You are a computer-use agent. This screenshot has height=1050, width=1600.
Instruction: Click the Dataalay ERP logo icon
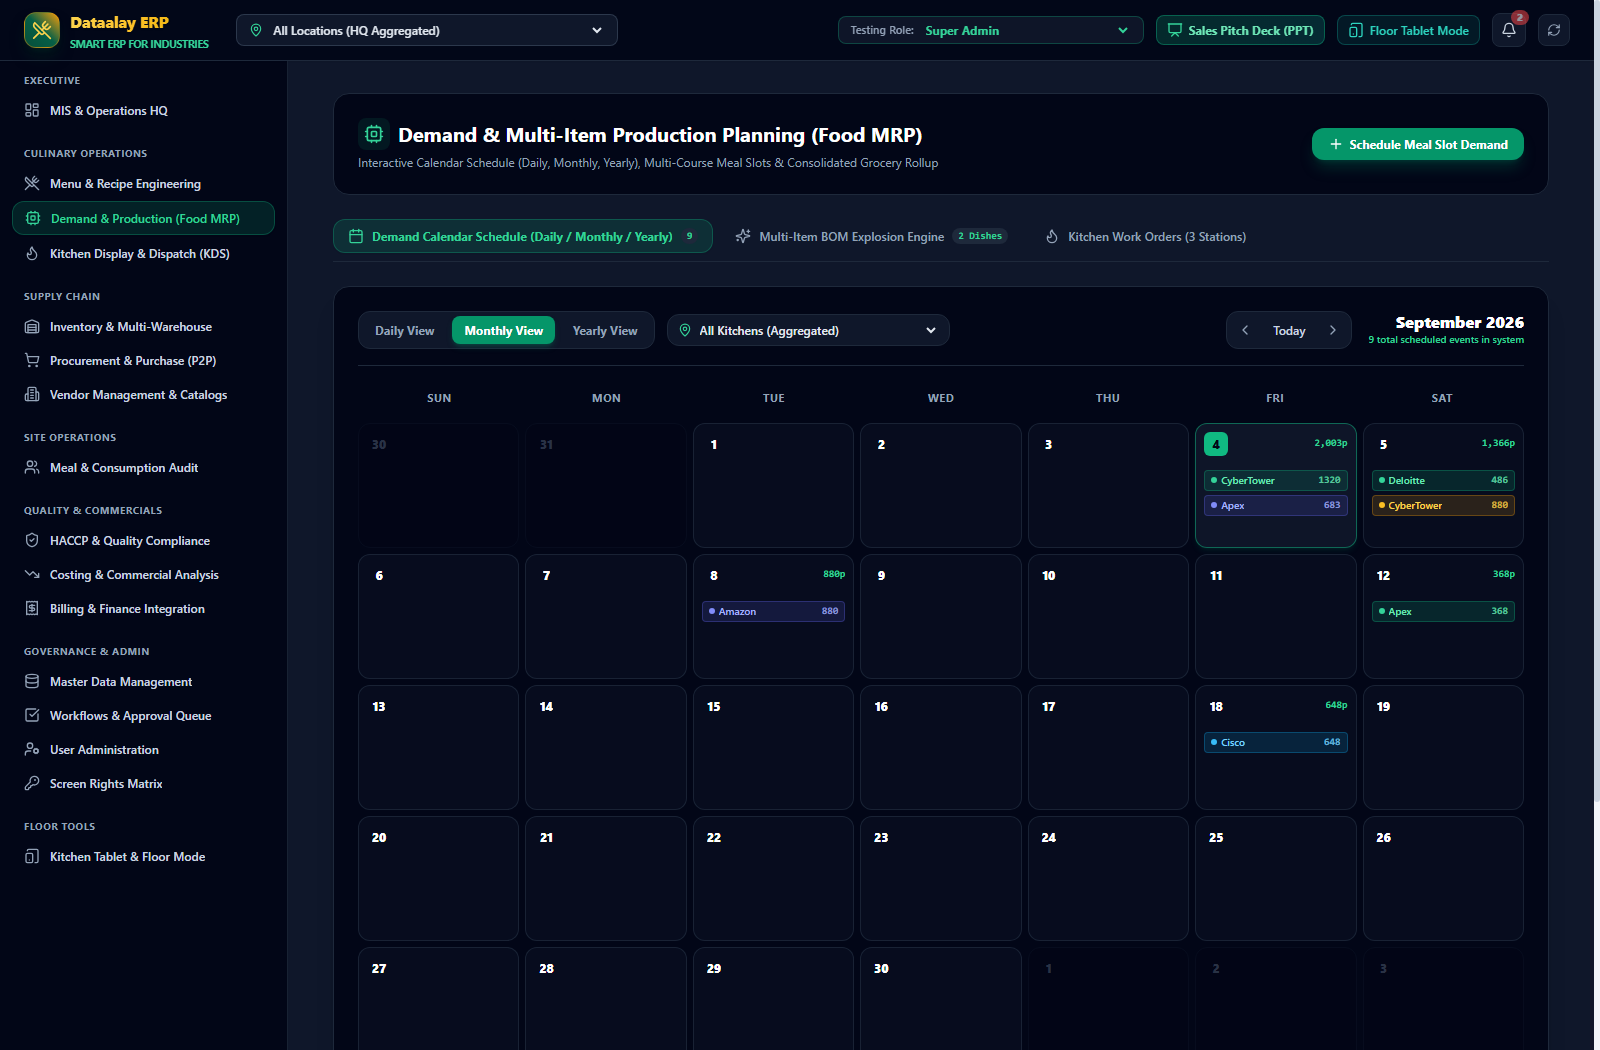click(42, 30)
